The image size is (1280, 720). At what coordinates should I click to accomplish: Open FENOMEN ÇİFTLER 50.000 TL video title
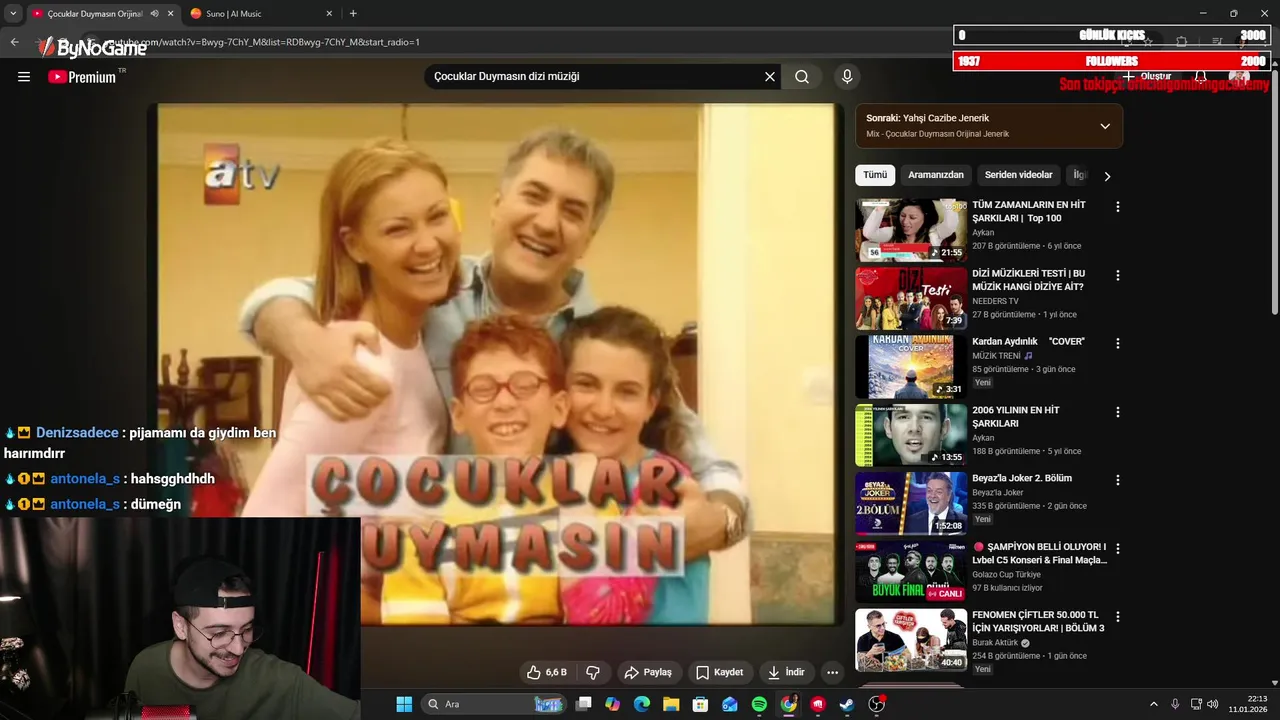(1038, 621)
